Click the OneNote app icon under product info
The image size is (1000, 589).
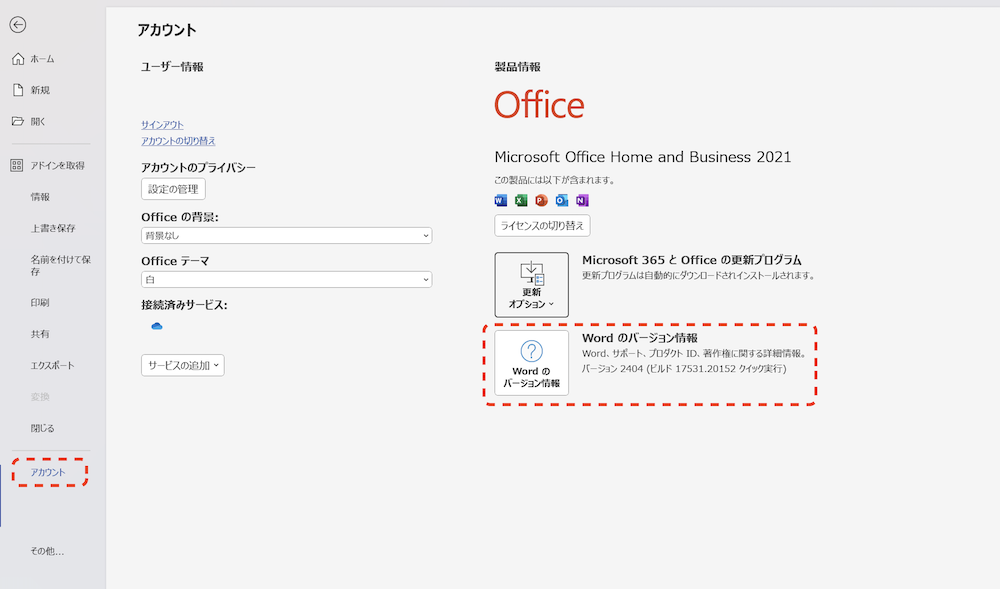pyautogui.click(x=582, y=200)
